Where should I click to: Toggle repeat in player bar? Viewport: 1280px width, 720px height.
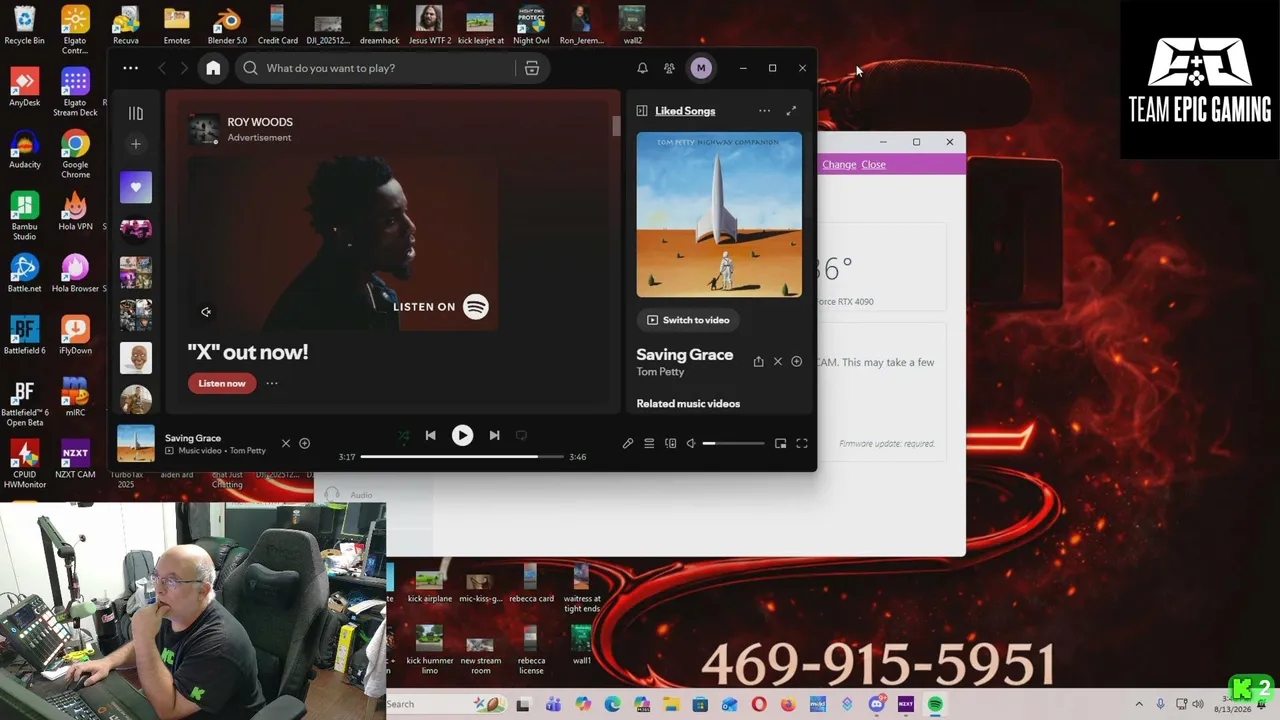click(521, 435)
